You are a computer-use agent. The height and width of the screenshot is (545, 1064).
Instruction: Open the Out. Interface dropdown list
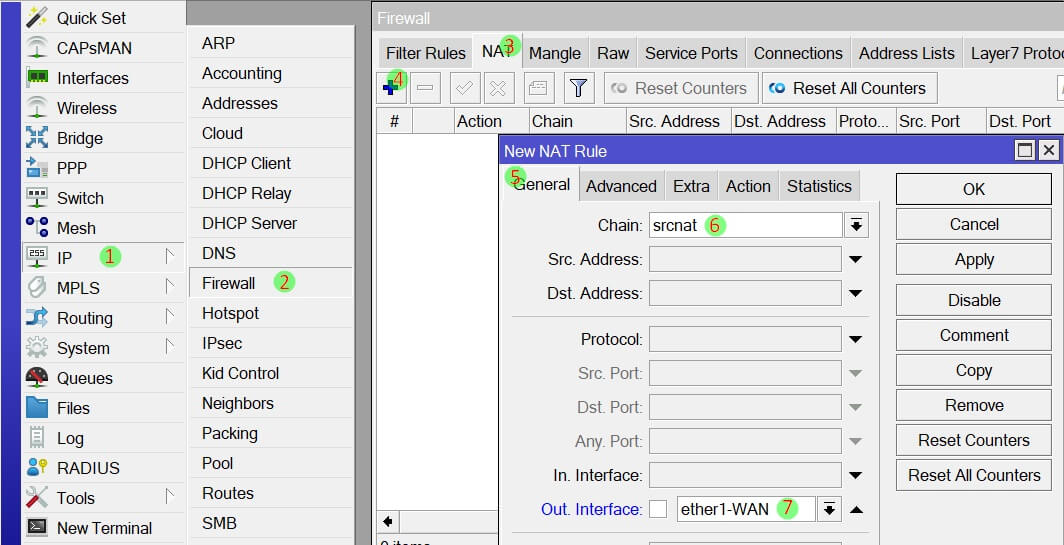829,509
